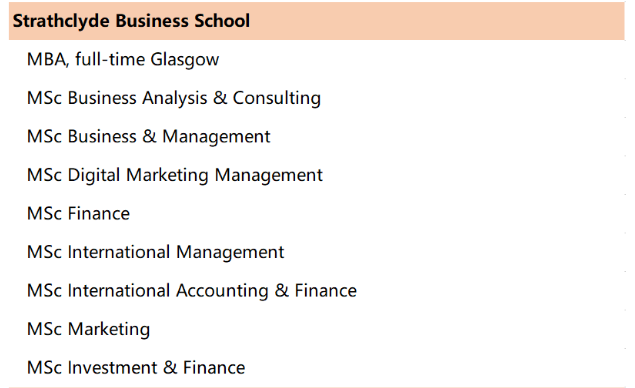This screenshot has height=388, width=635.
Task: Click the word Consulting in second row
Action: tap(277, 98)
